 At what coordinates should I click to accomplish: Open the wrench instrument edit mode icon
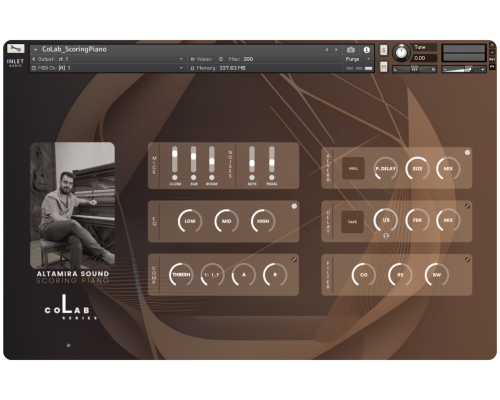coord(16,49)
